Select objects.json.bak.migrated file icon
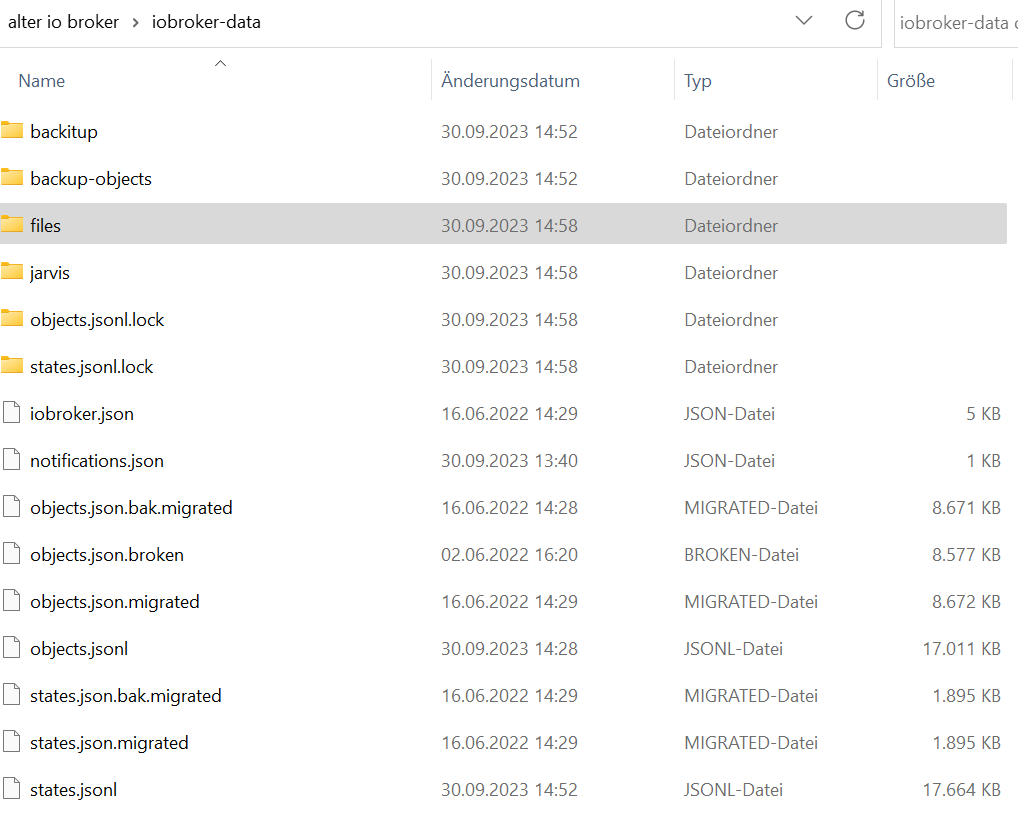This screenshot has height=814, width=1018. pyautogui.click(x=12, y=507)
